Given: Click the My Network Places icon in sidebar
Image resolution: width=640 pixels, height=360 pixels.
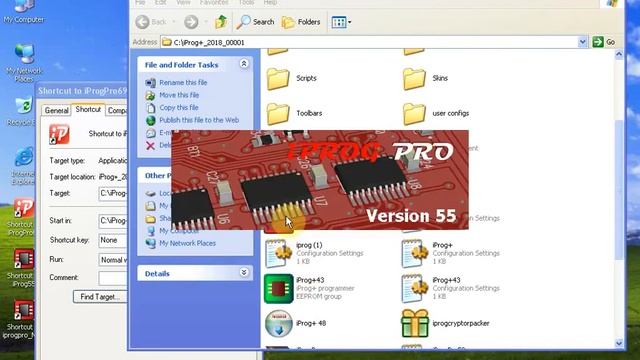Looking at the screenshot, I should pyautogui.click(x=151, y=243).
